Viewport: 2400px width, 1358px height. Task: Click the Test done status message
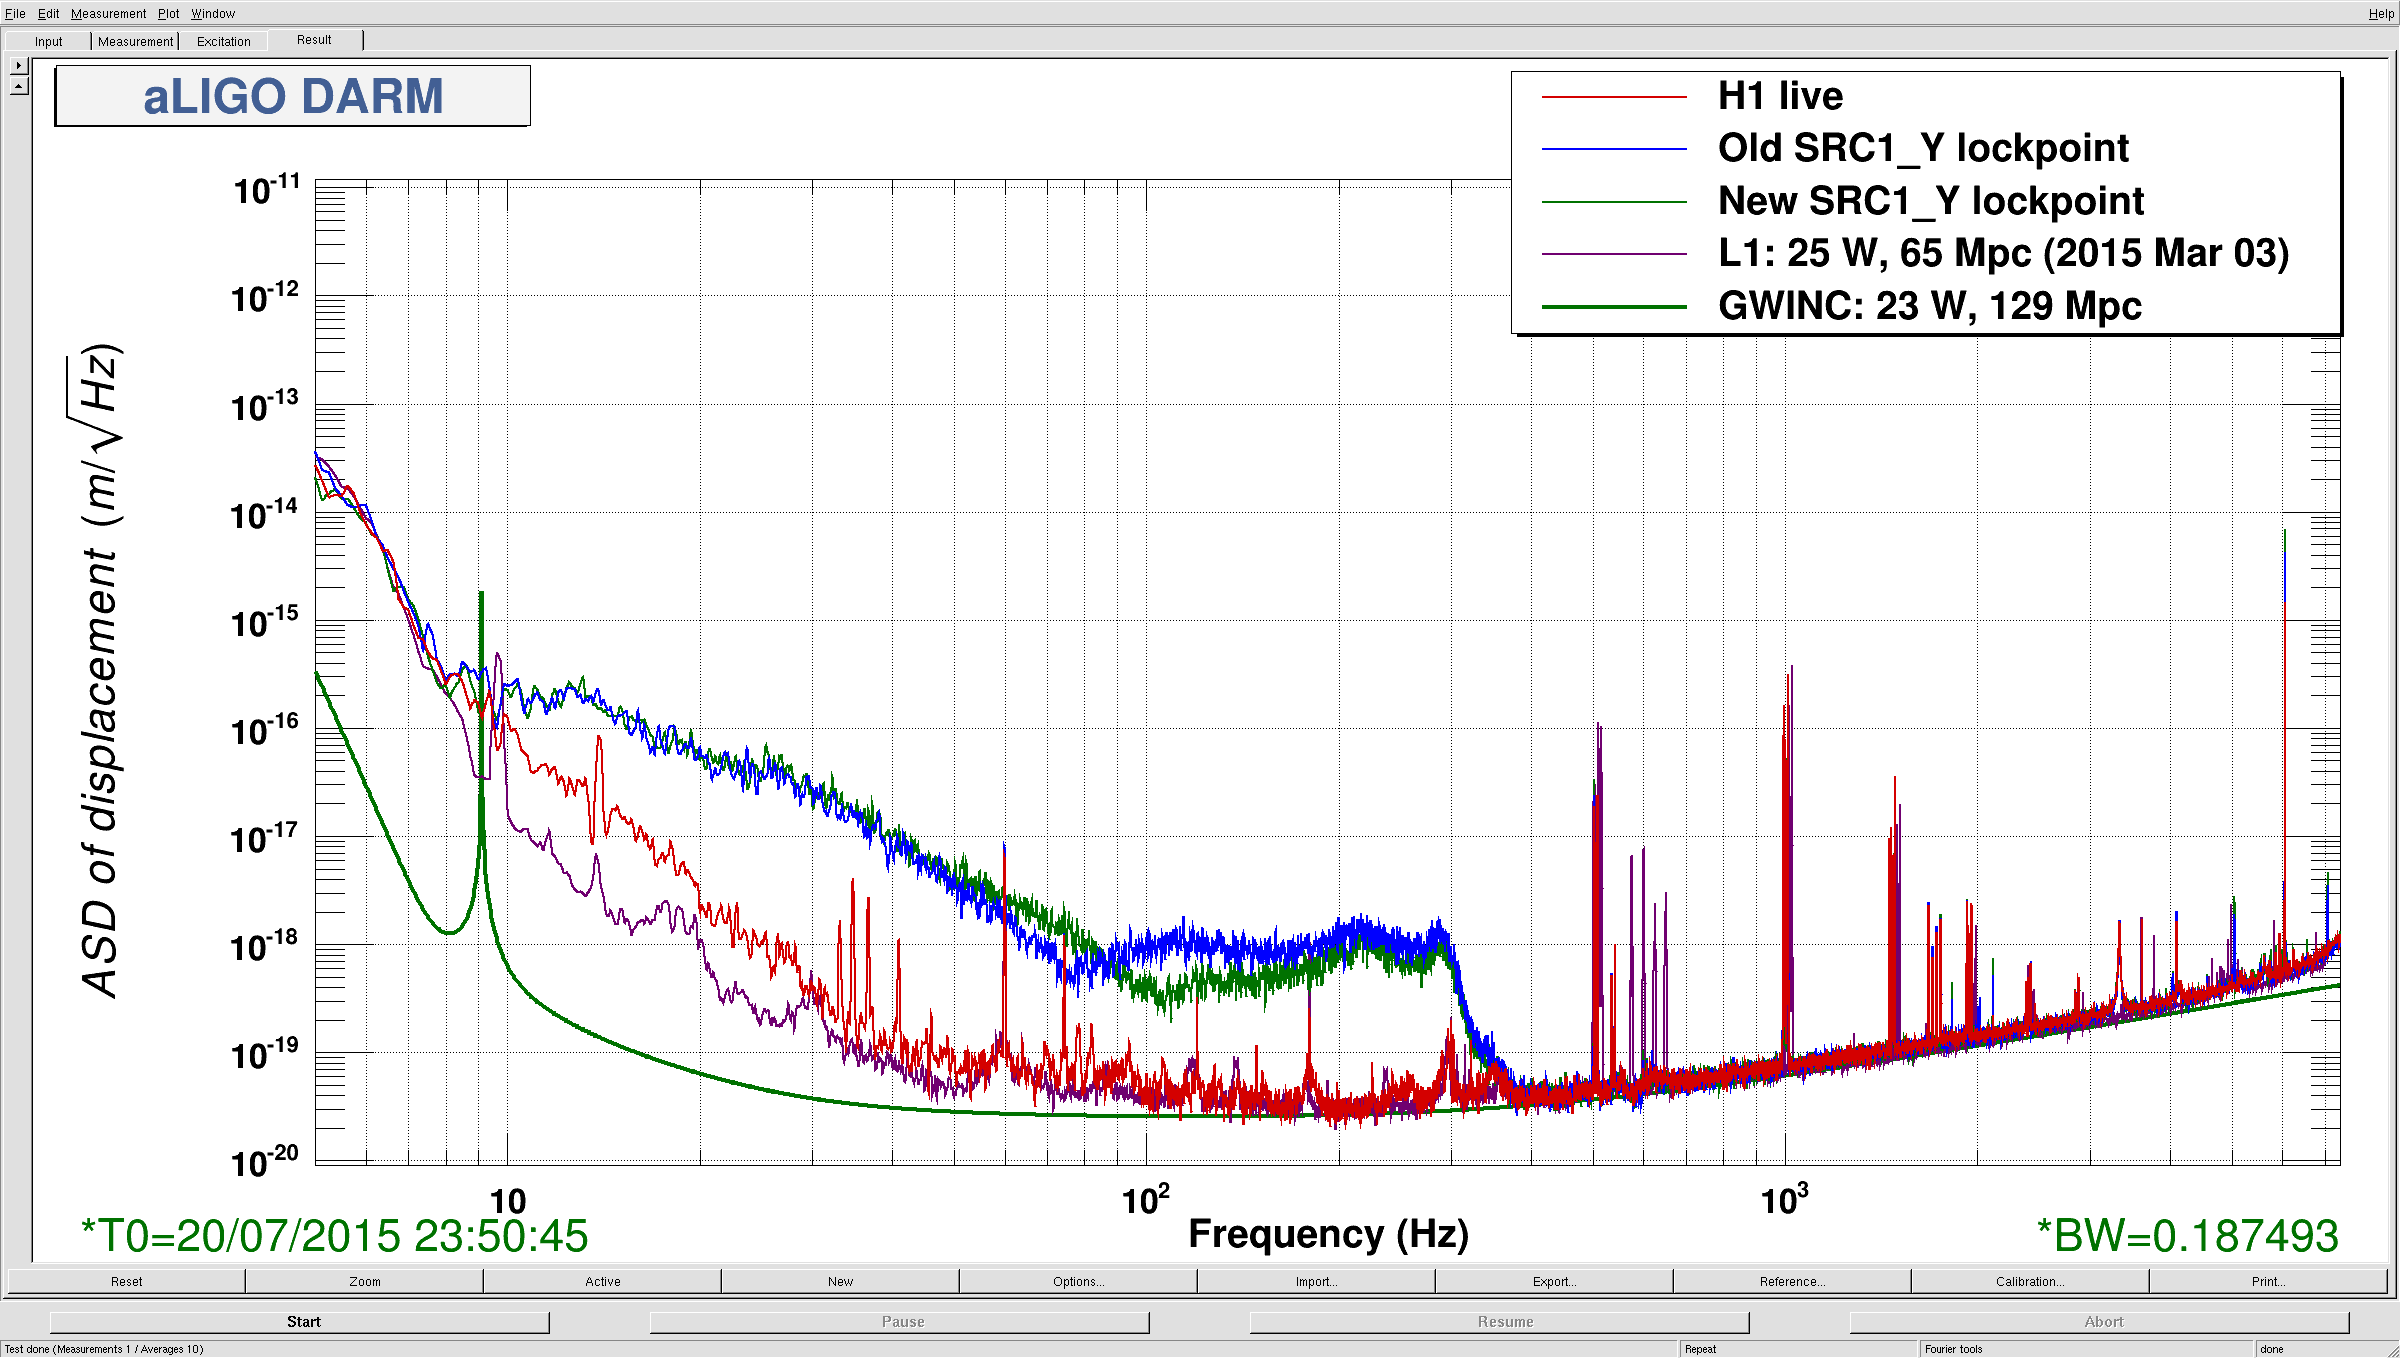click(x=104, y=1349)
